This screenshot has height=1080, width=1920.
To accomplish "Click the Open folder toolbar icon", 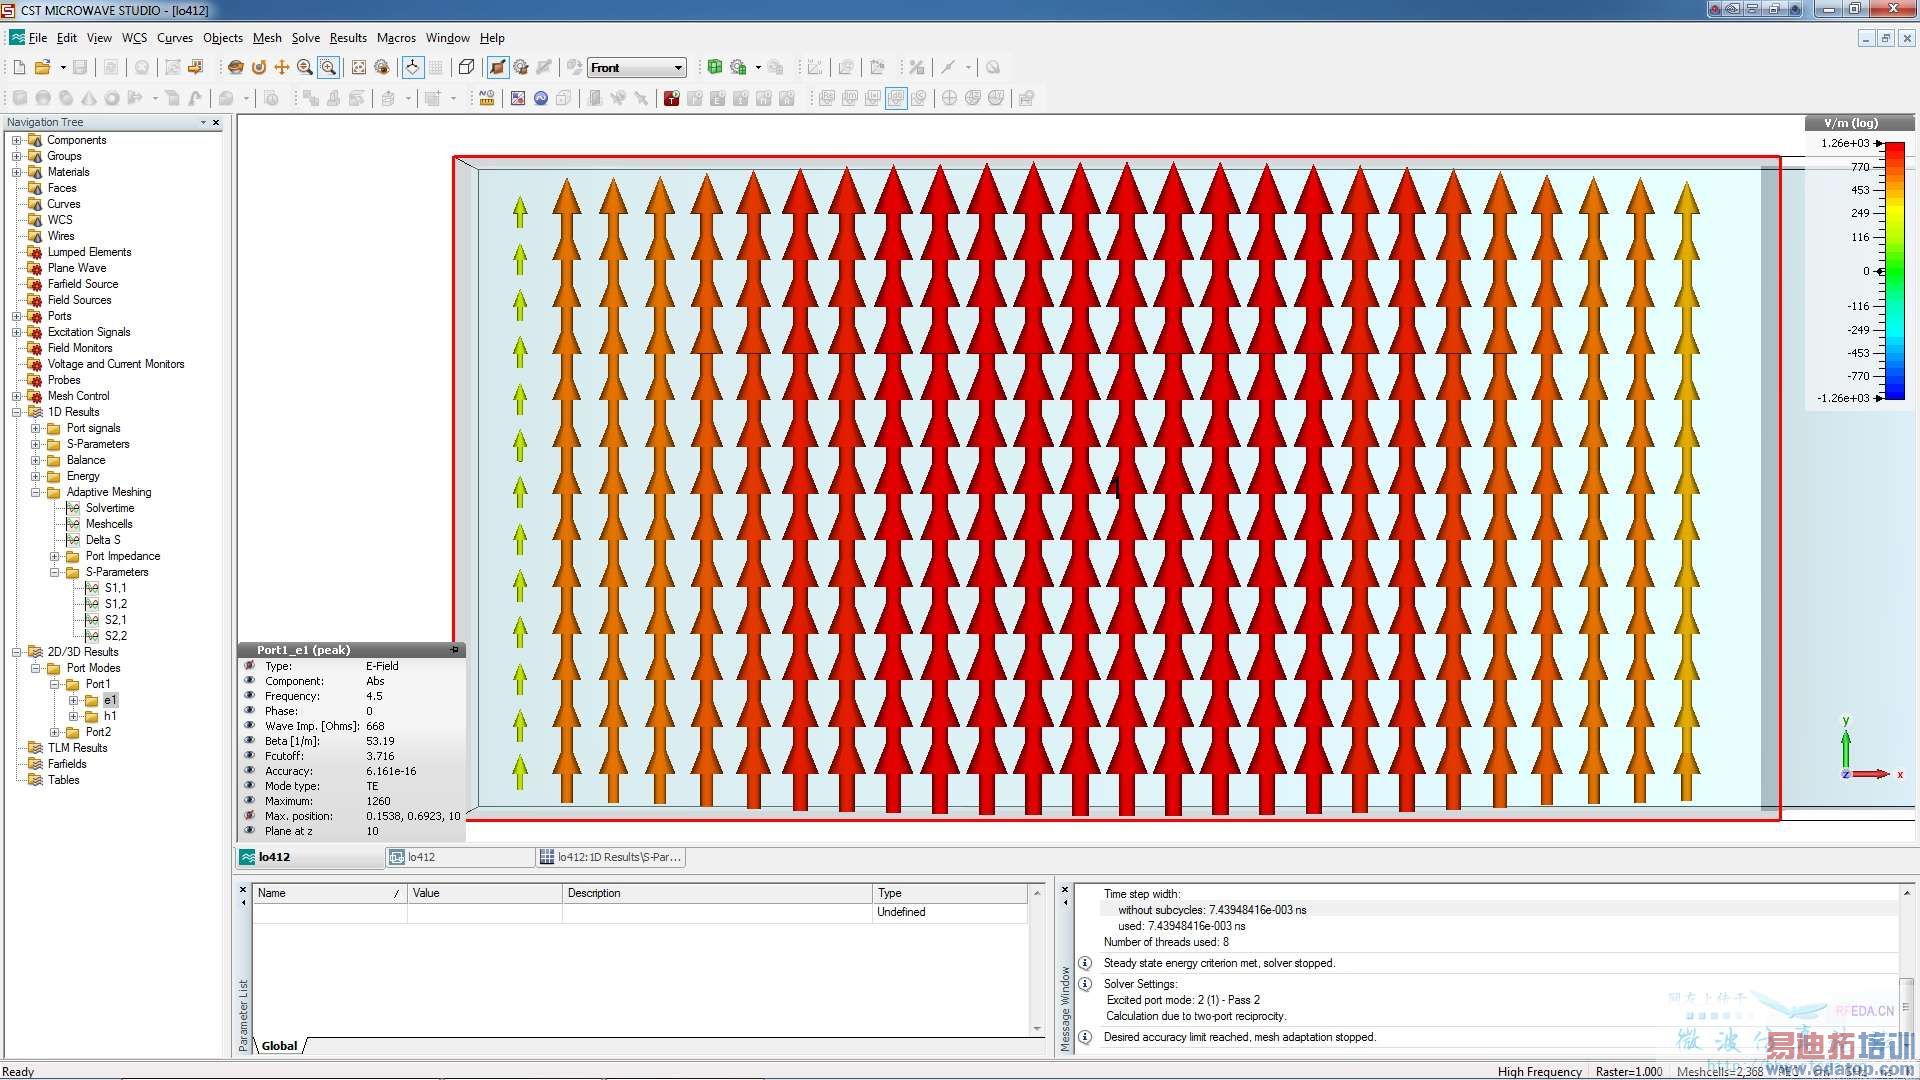I will [42, 67].
